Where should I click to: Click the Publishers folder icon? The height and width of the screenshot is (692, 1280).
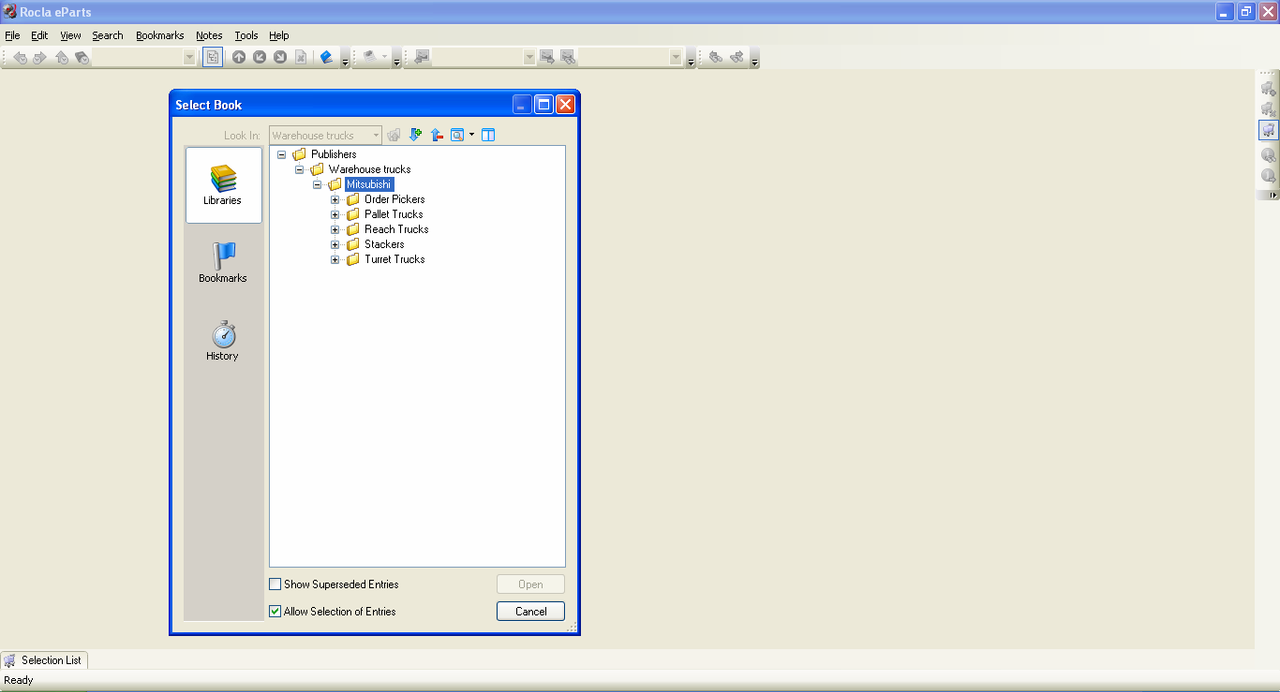(x=300, y=154)
